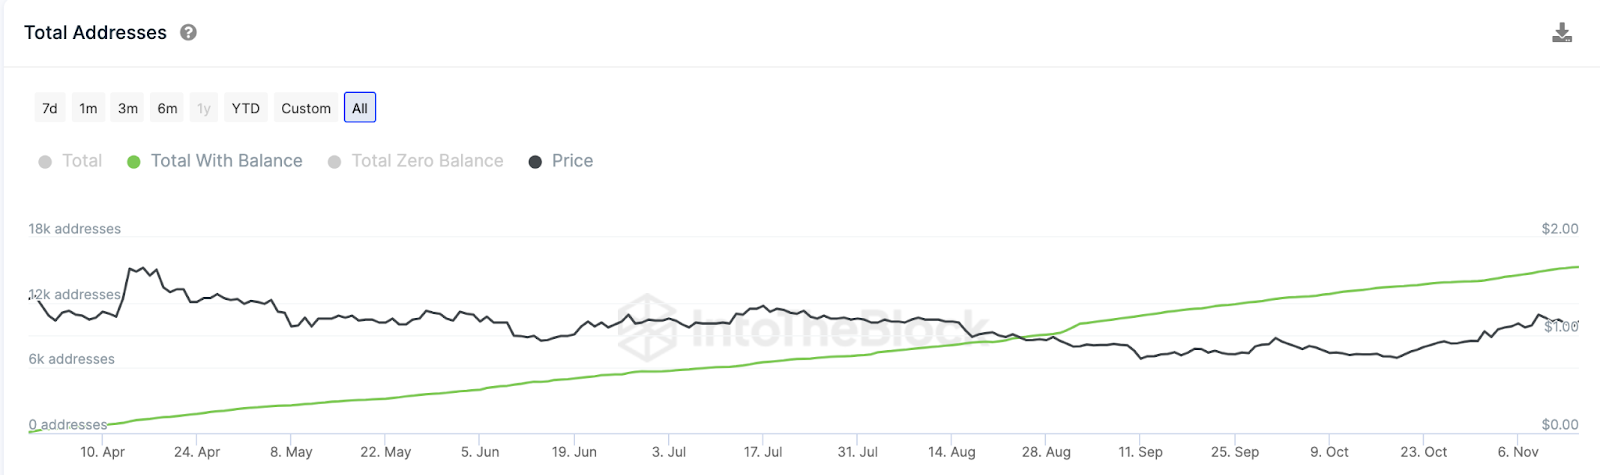Download the chart data
The image size is (1600, 475).
1561,33
